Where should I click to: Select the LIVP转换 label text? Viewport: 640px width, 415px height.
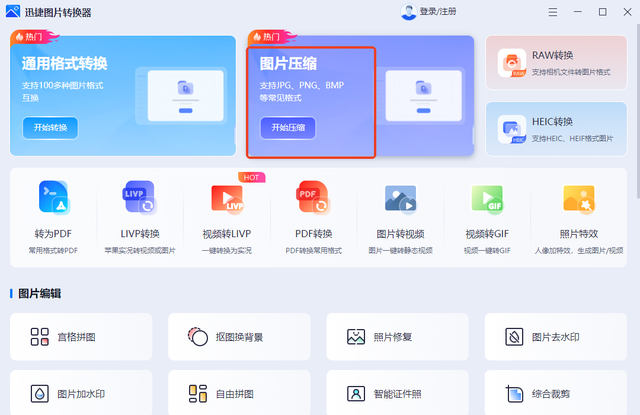pyautogui.click(x=140, y=234)
